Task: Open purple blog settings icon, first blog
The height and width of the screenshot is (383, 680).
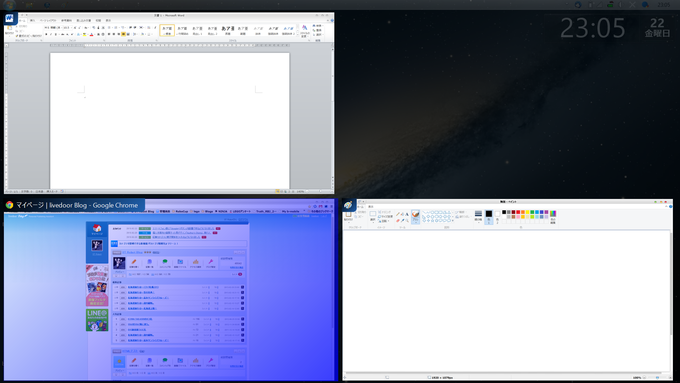Action: coord(211,262)
